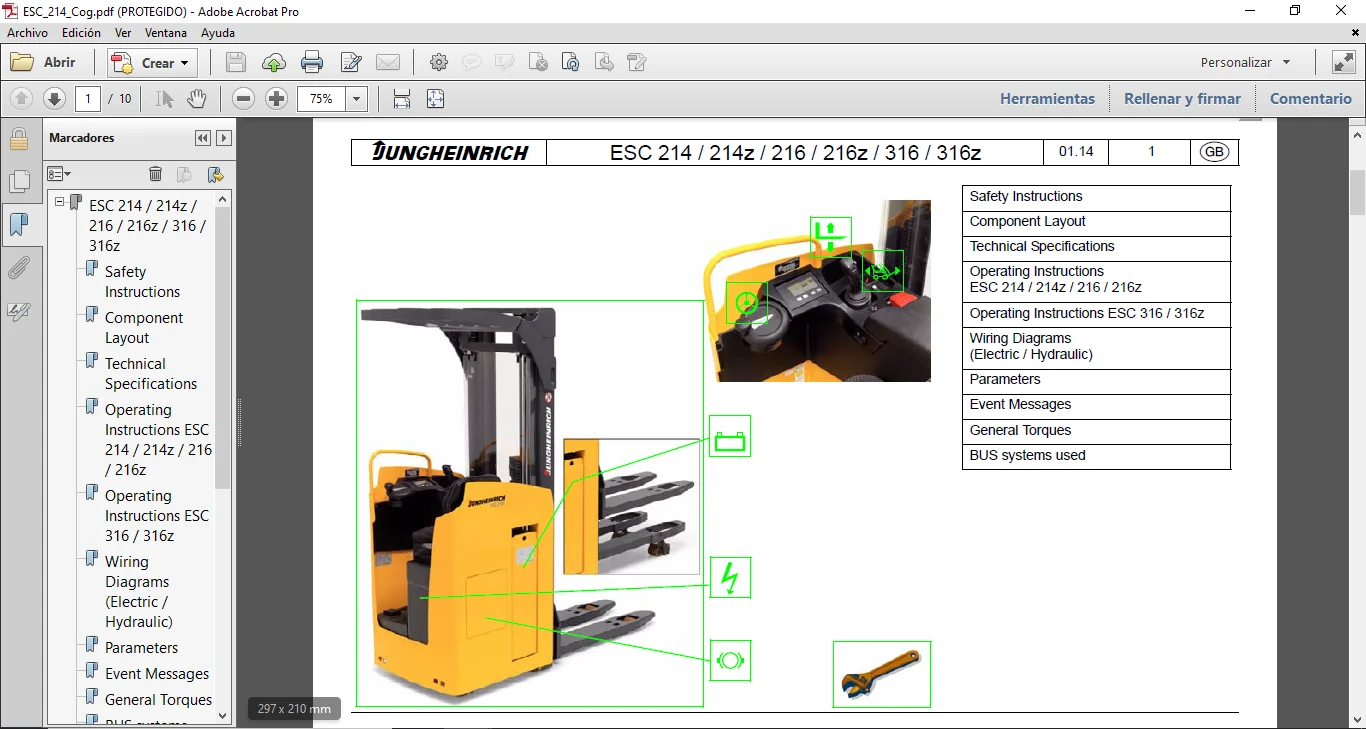The image size is (1366, 729).
Task: Open the Event Messages bookmark
Action: 157,674
